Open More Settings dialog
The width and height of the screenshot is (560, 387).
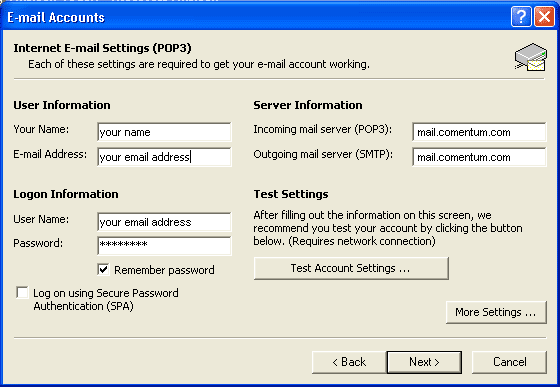point(496,312)
